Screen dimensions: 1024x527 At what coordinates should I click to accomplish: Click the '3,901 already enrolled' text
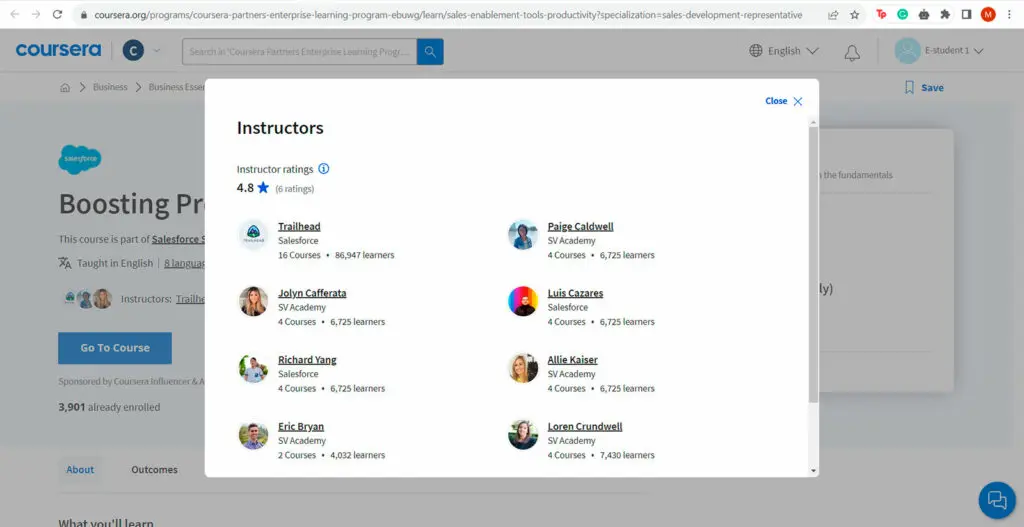[109, 407]
